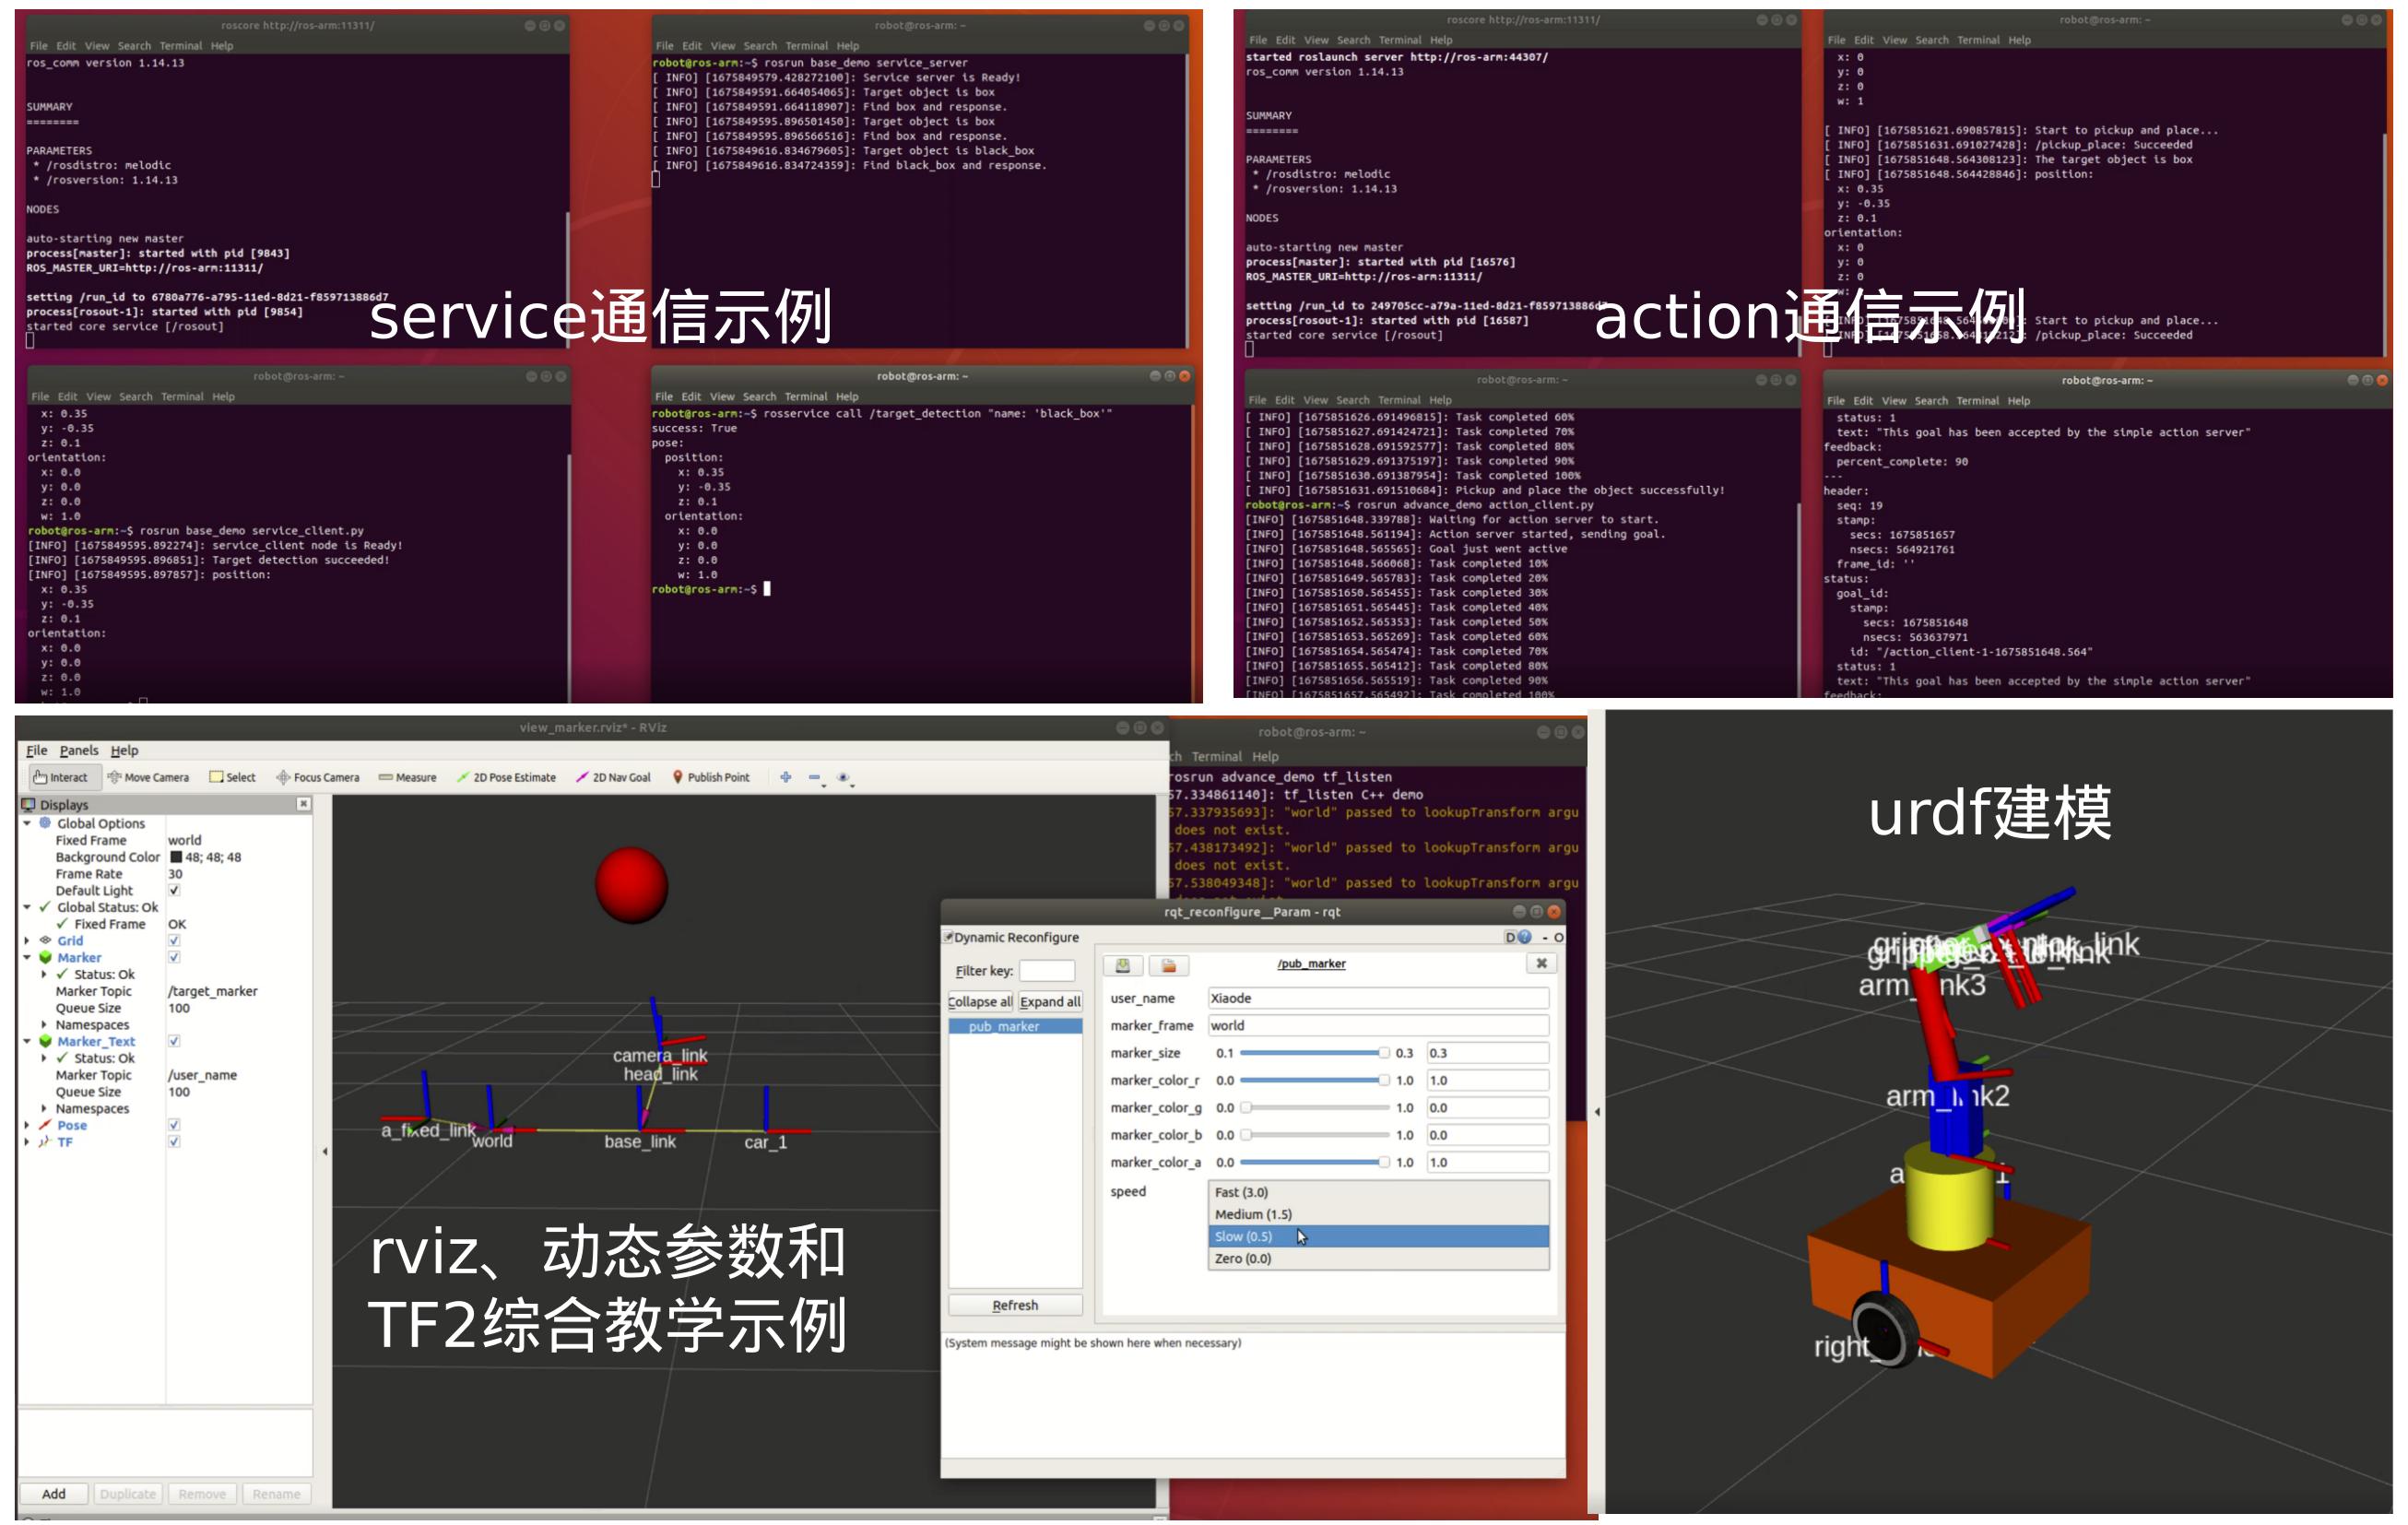The height and width of the screenshot is (1525, 2408).
Task: Select the Interact tool in RViz
Action: (x=60, y=777)
